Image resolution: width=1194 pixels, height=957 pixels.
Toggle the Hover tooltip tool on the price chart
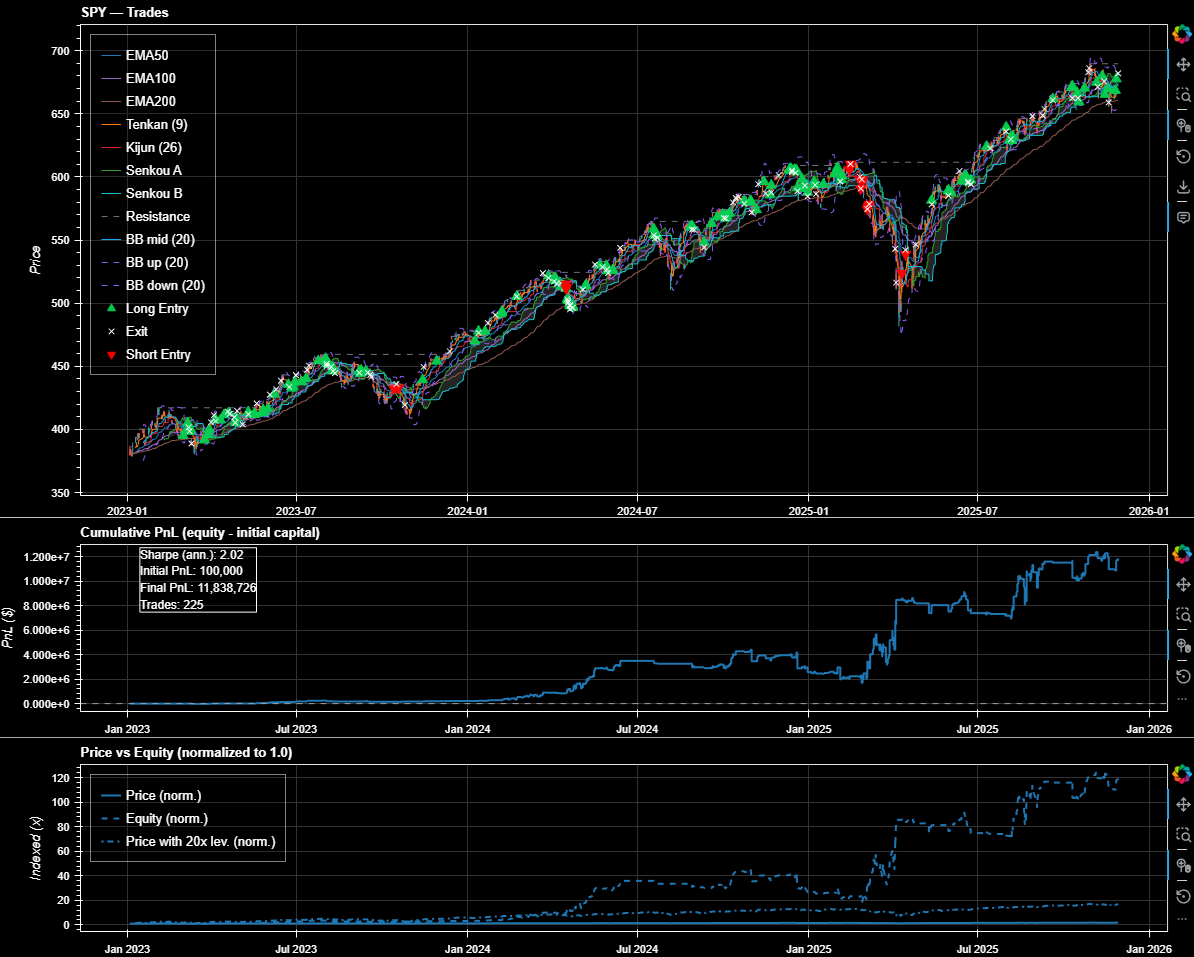click(x=1181, y=211)
